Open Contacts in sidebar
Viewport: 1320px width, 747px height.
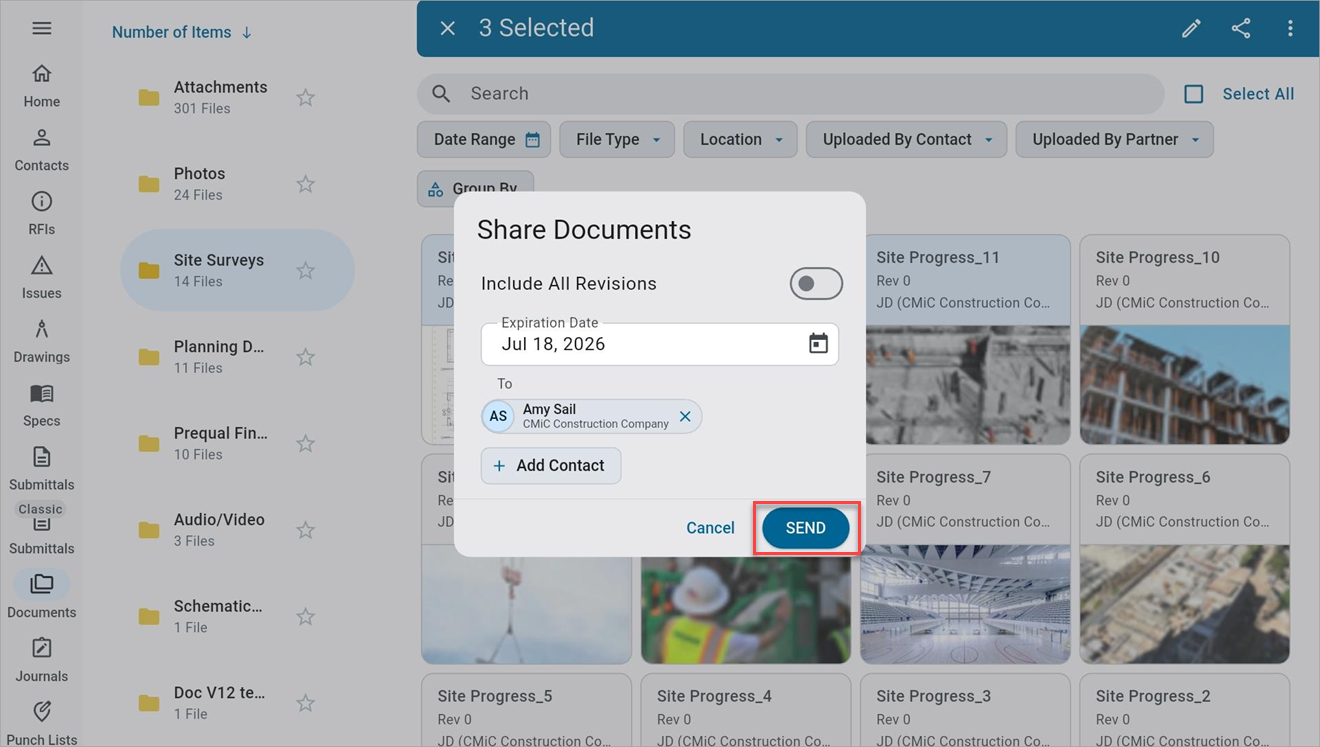tap(41, 150)
